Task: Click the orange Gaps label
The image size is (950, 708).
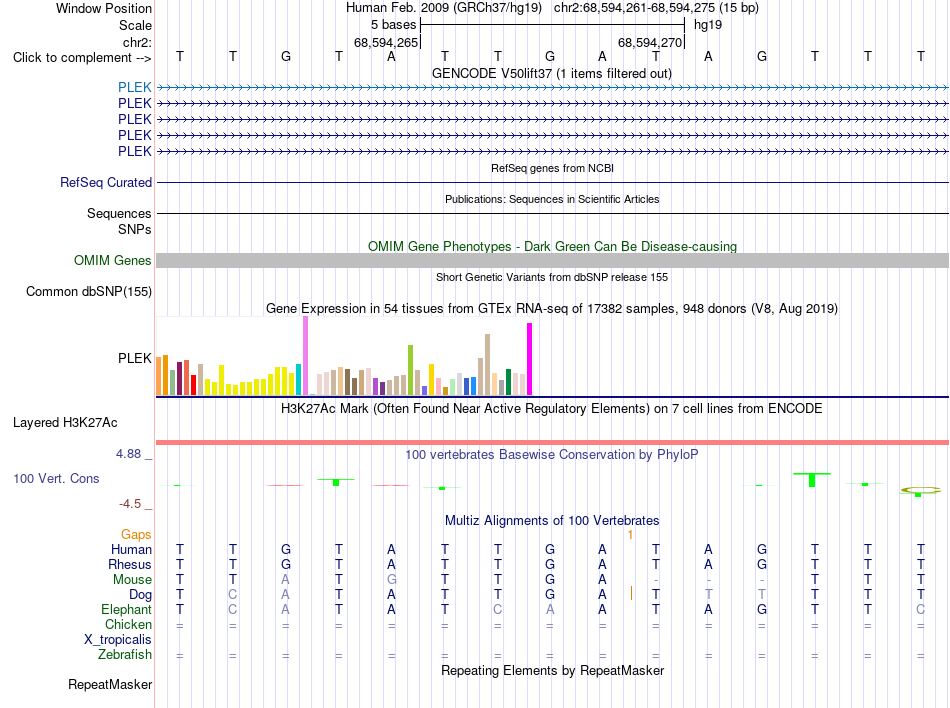Action: click(x=136, y=534)
